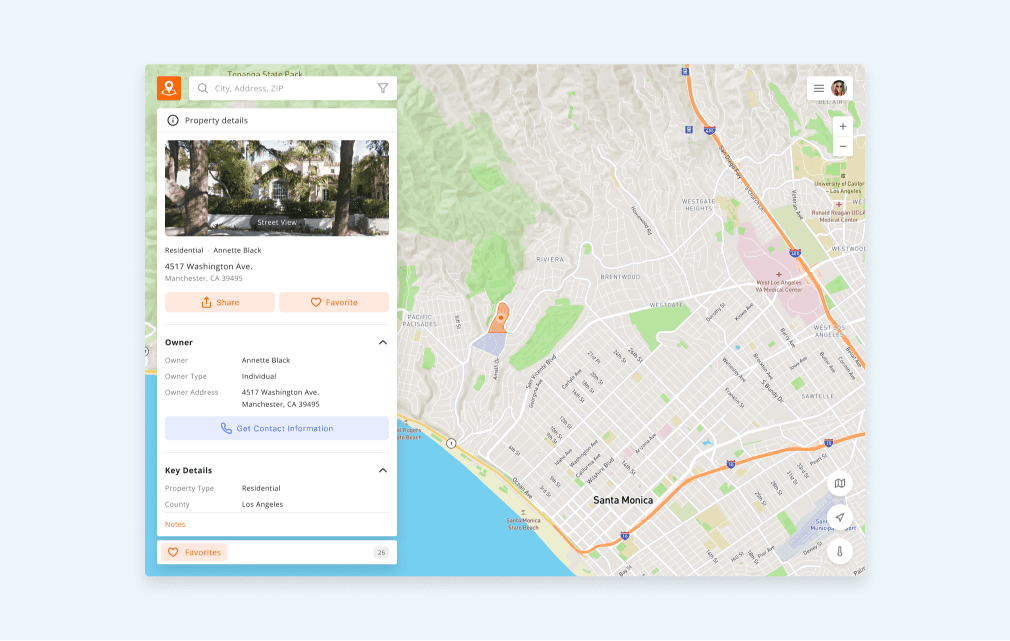
Task: Click the 4517 Washington Ave. address title
Action: [x=209, y=266]
